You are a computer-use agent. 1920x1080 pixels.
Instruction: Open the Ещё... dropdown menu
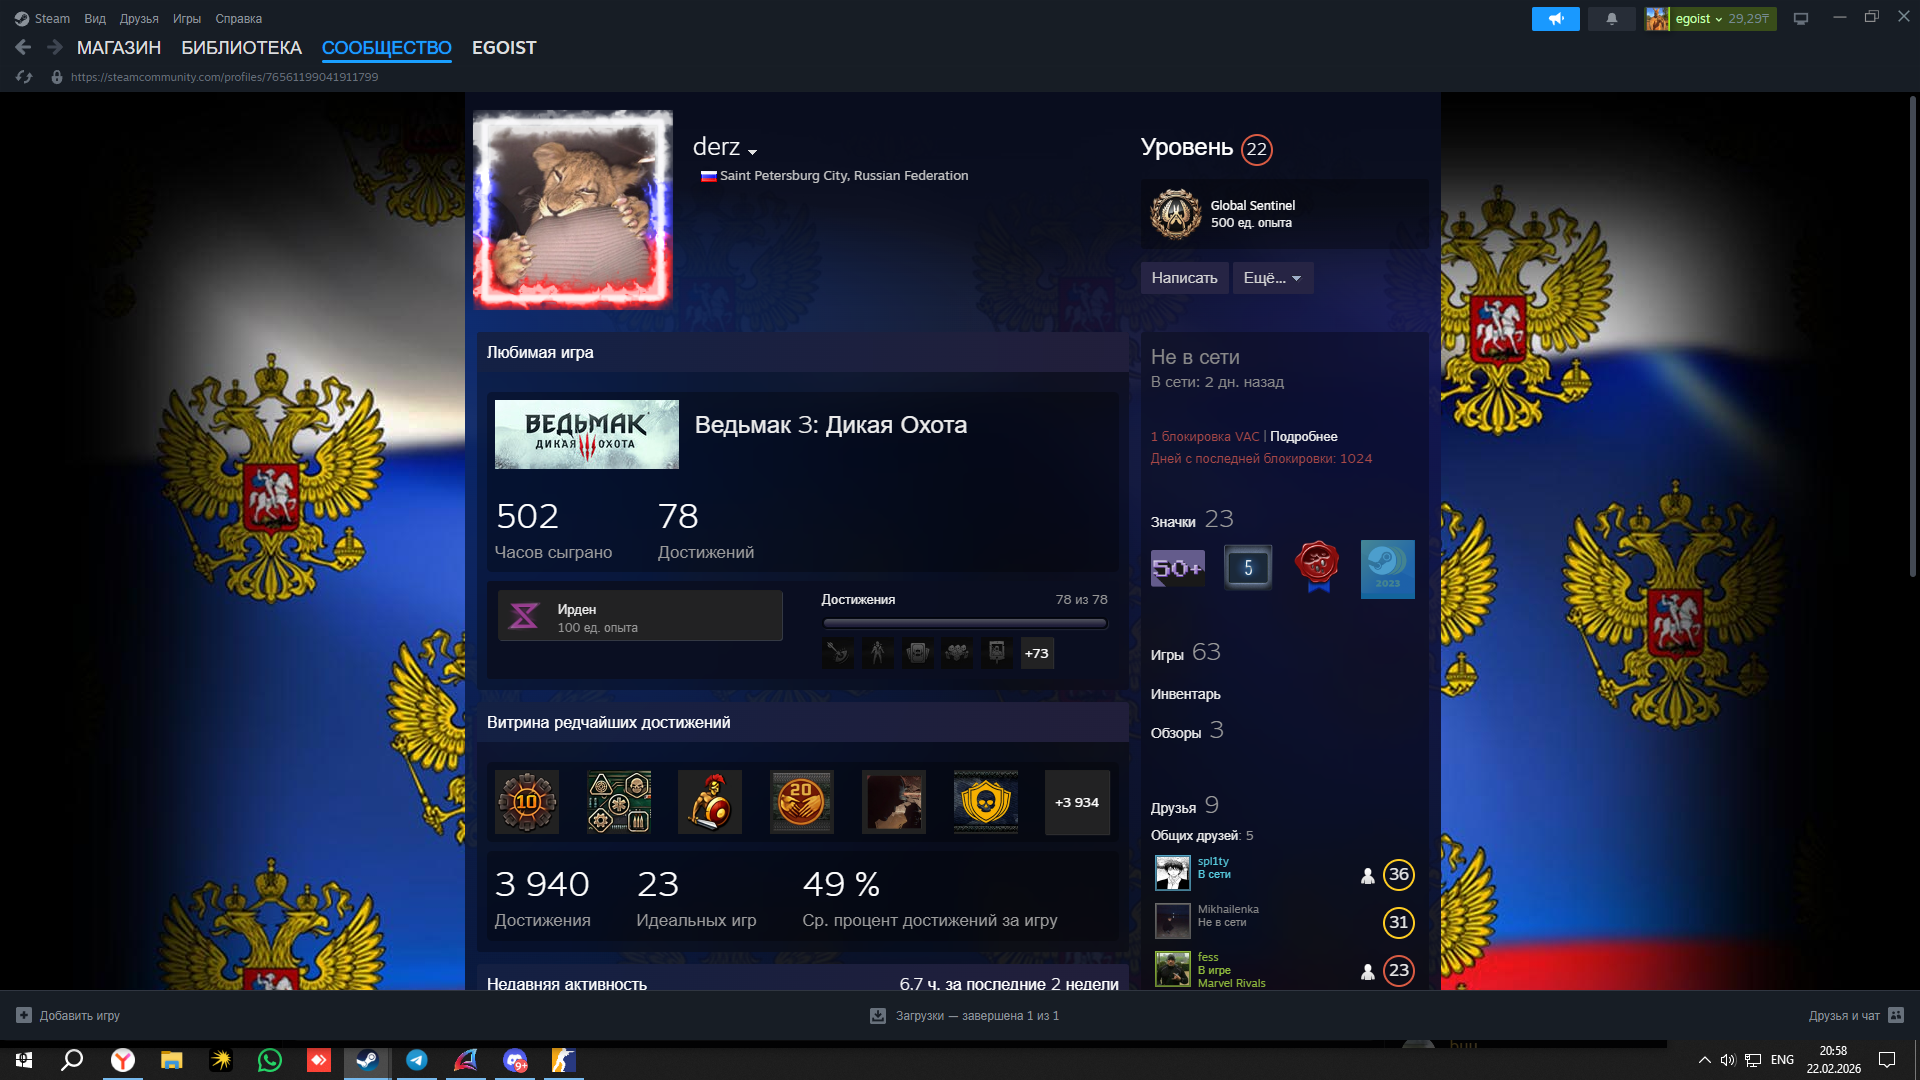(x=1272, y=278)
